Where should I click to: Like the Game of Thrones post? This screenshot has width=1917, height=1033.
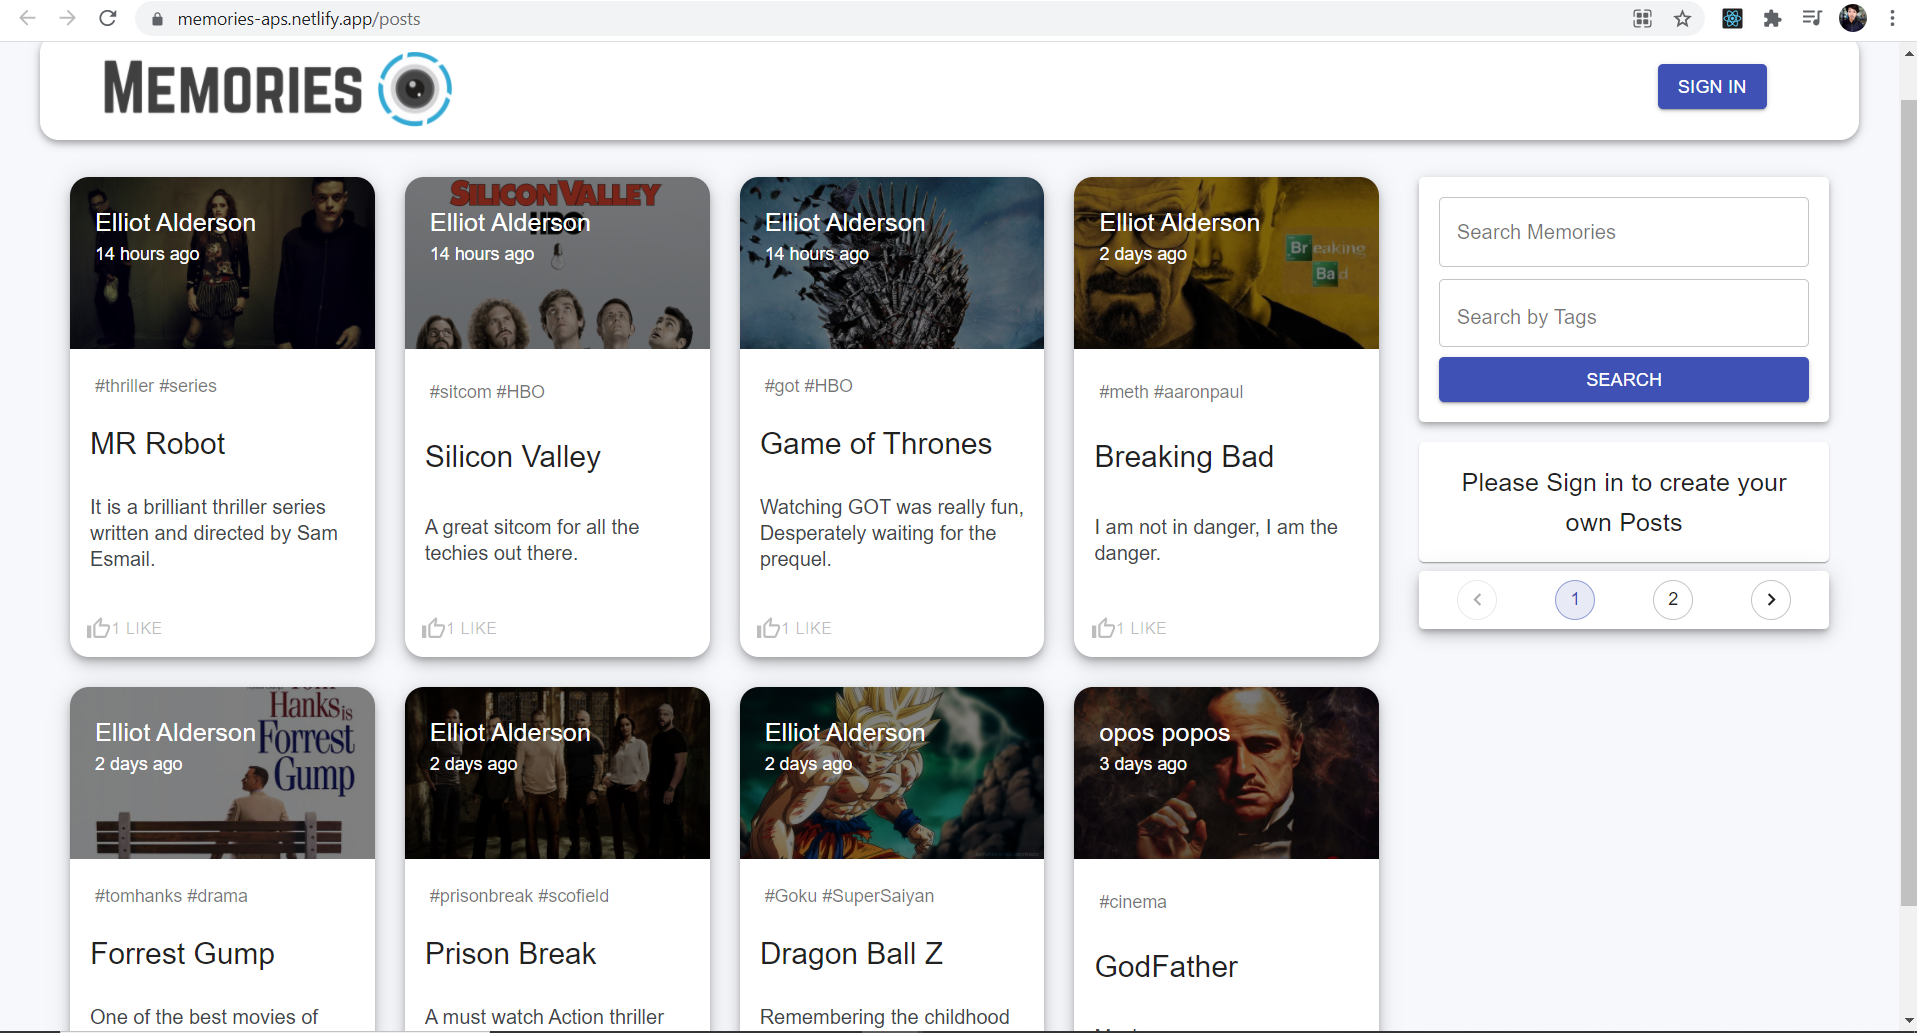(793, 628)
